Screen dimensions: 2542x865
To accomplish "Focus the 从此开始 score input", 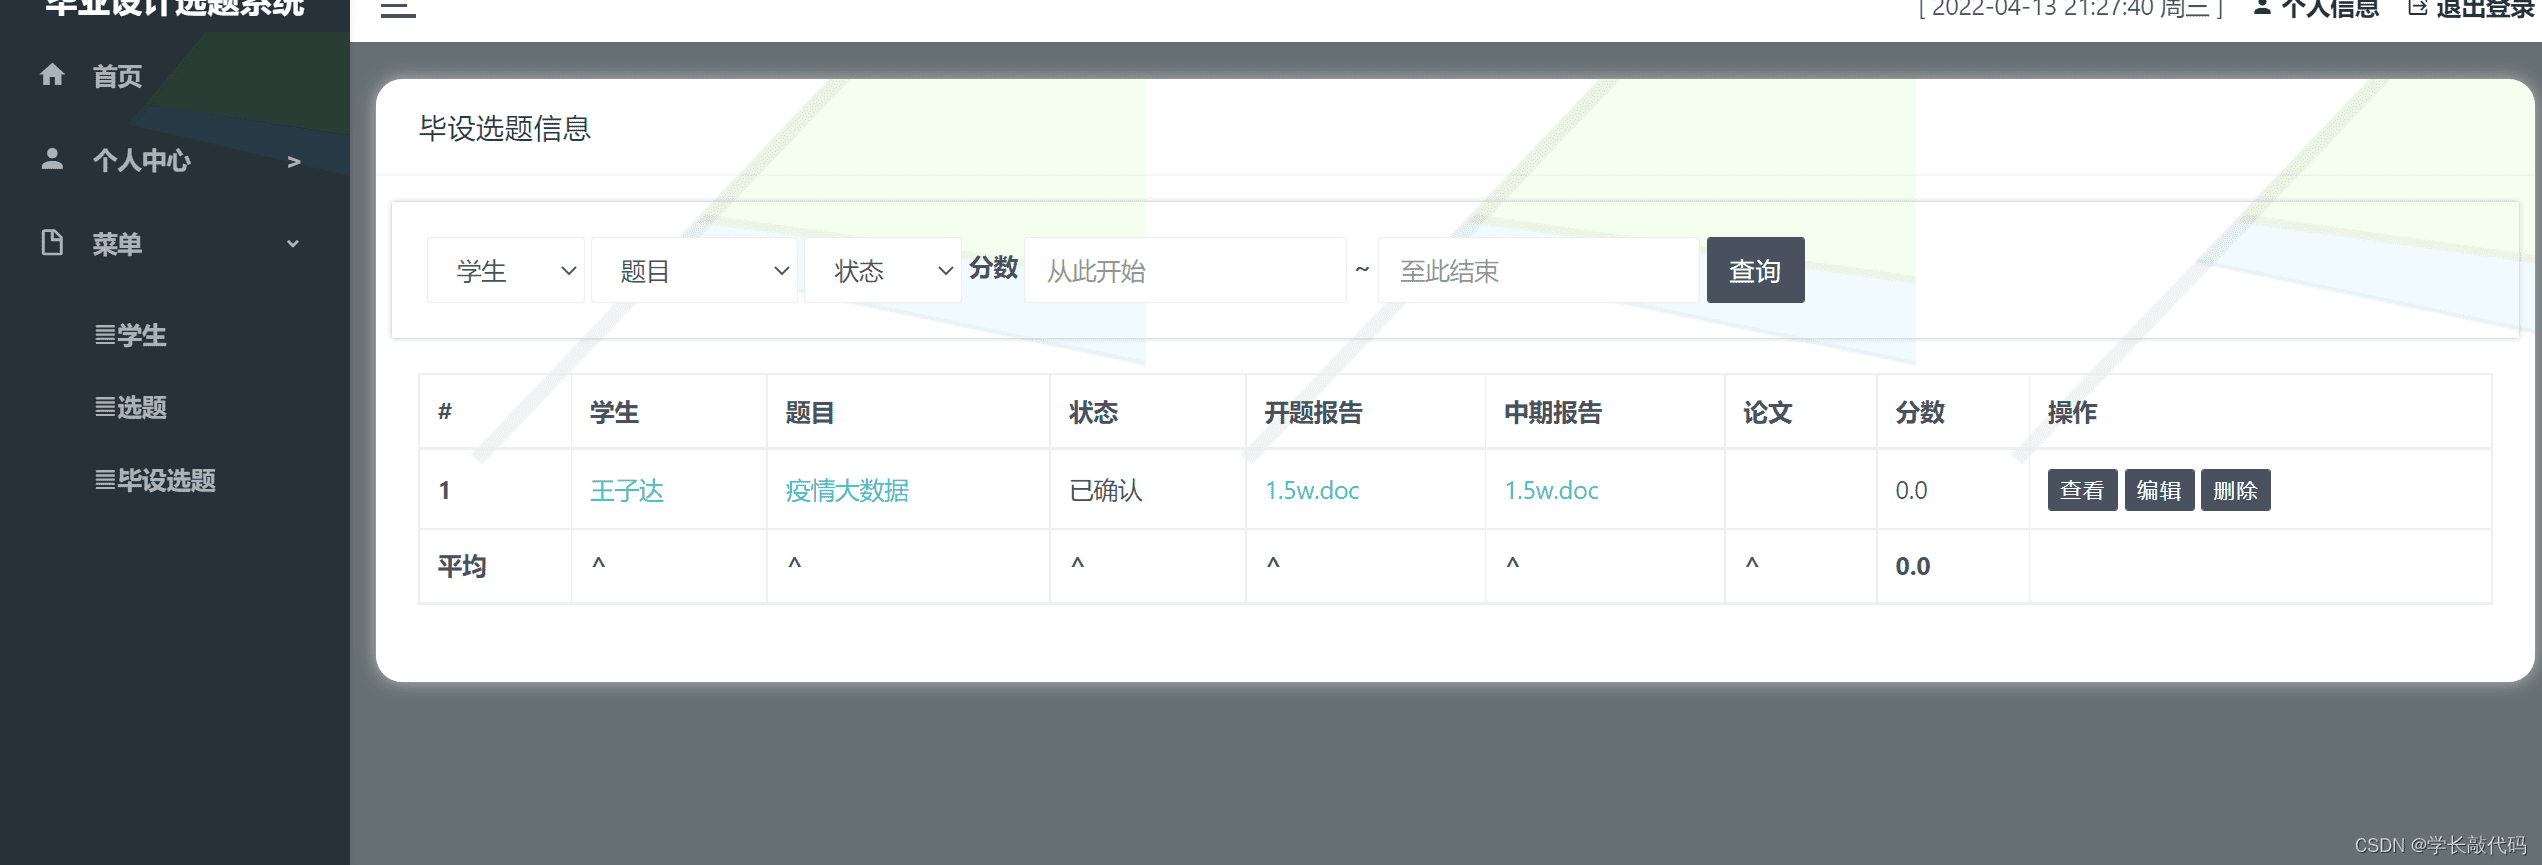I will 1185,270.
